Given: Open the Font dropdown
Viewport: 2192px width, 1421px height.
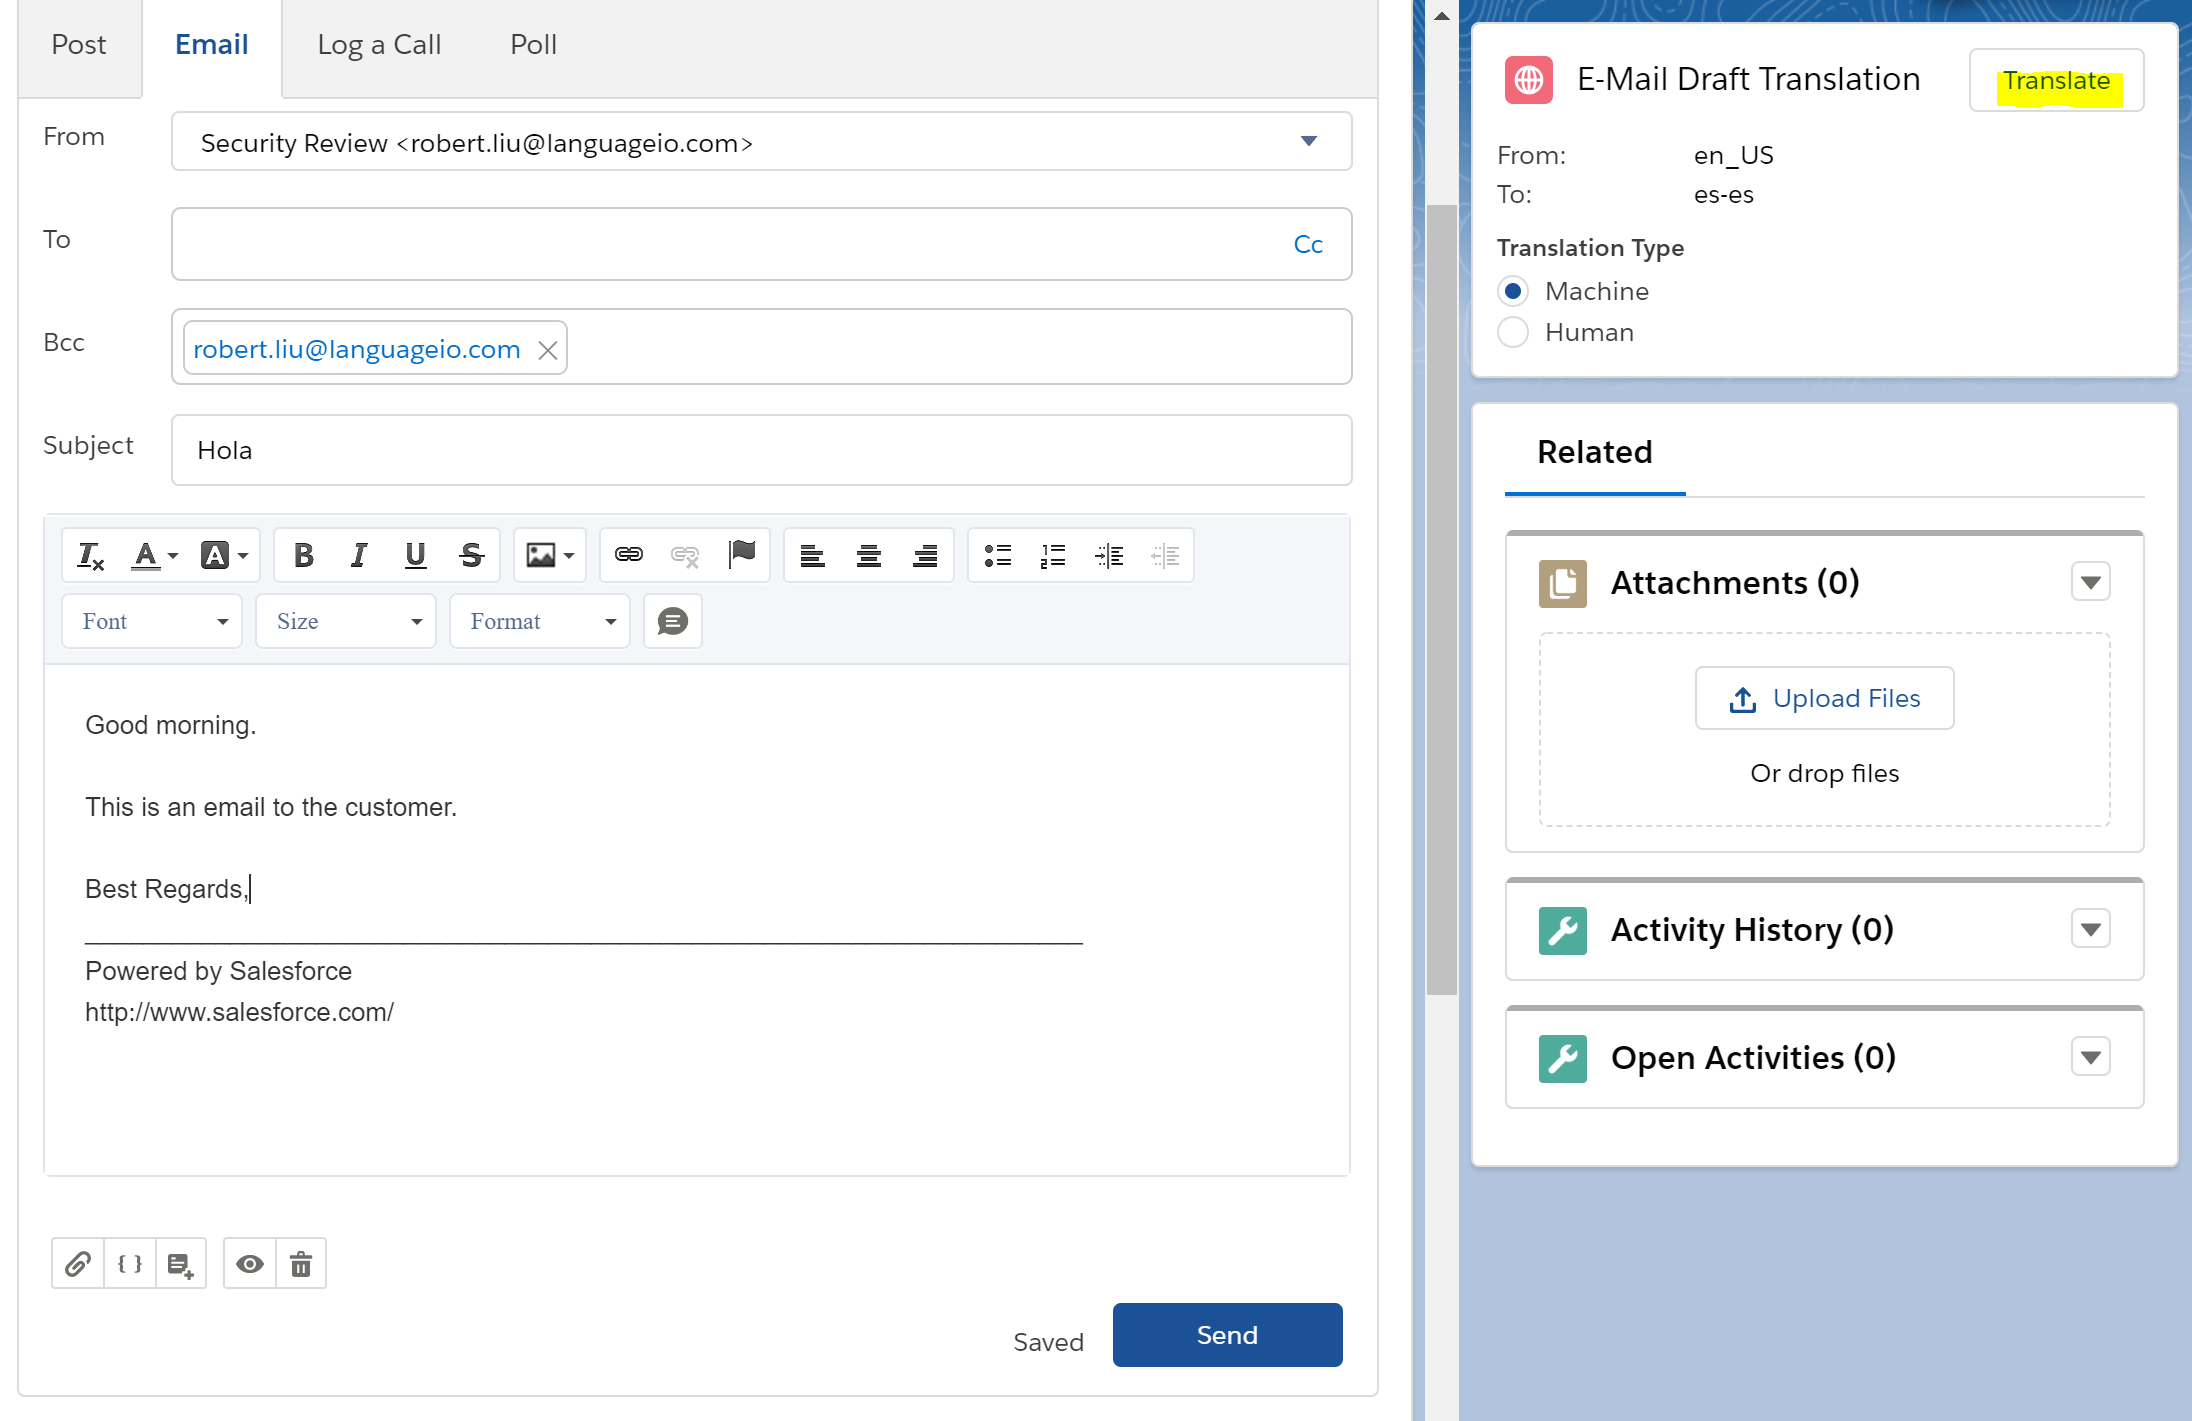Looking at the screenshot, I should pyautogui.click(x=152, y=621).
